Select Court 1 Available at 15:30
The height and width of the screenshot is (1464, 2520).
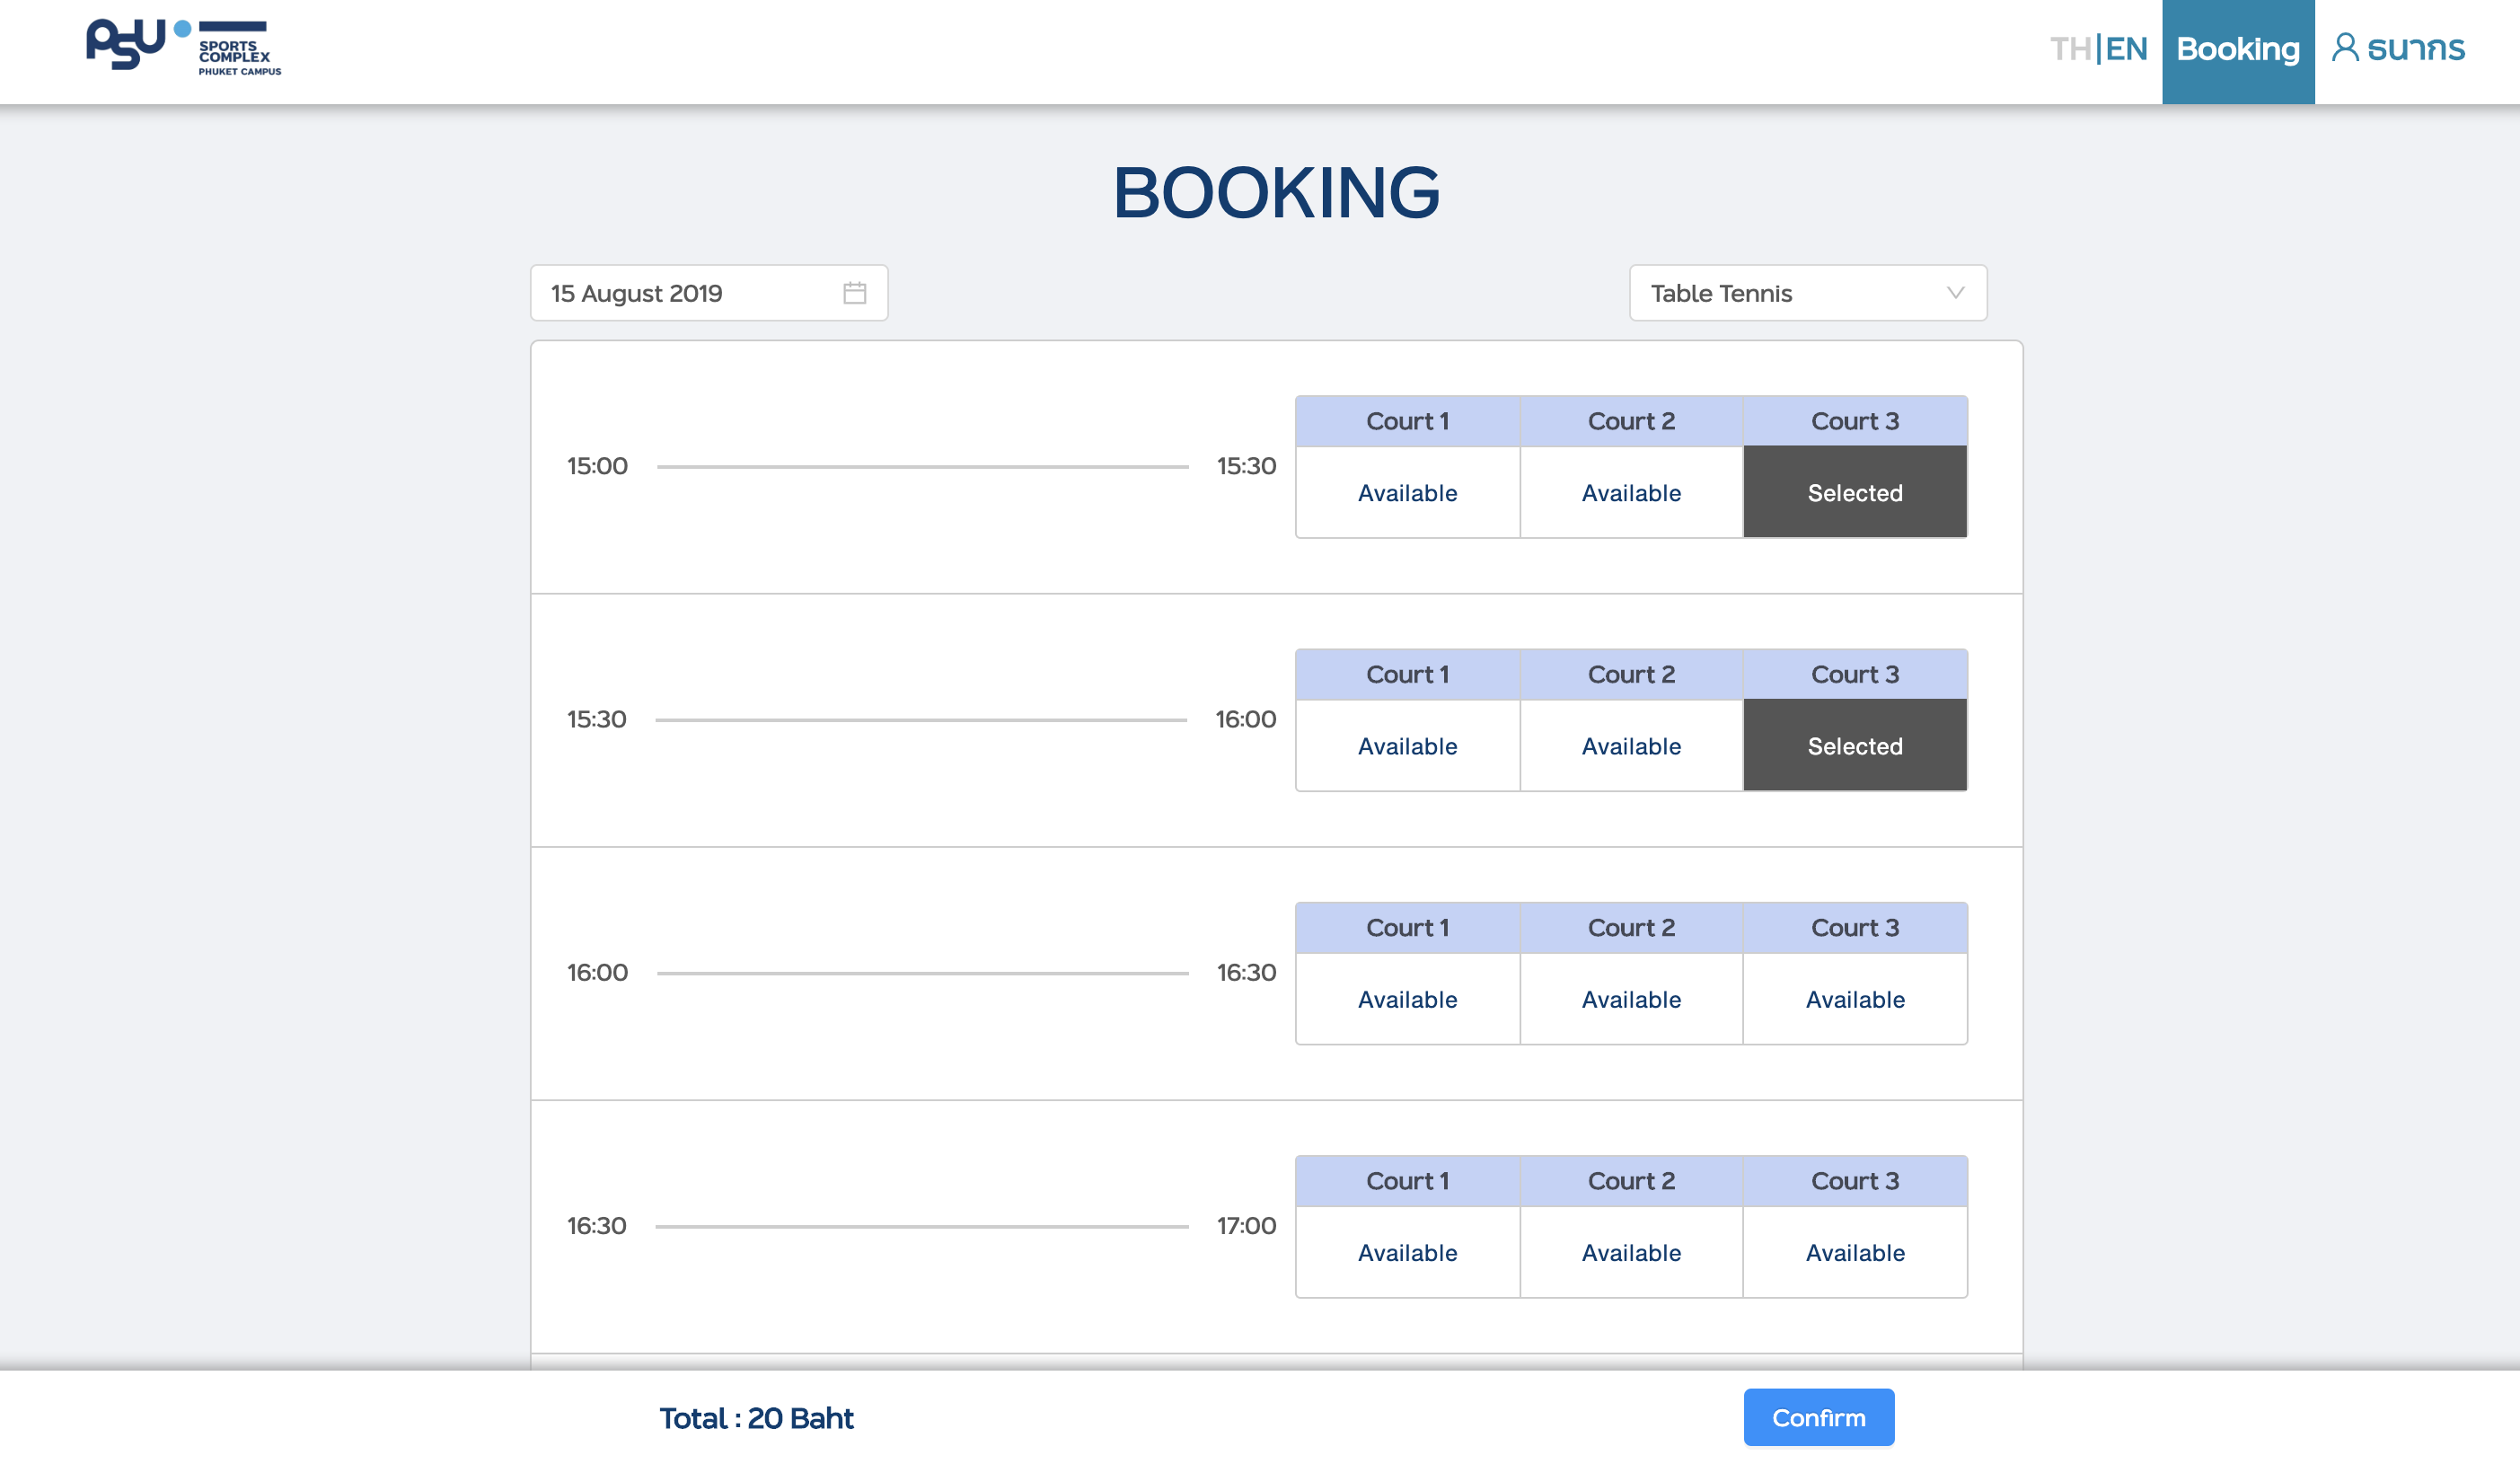point(1407,746)
